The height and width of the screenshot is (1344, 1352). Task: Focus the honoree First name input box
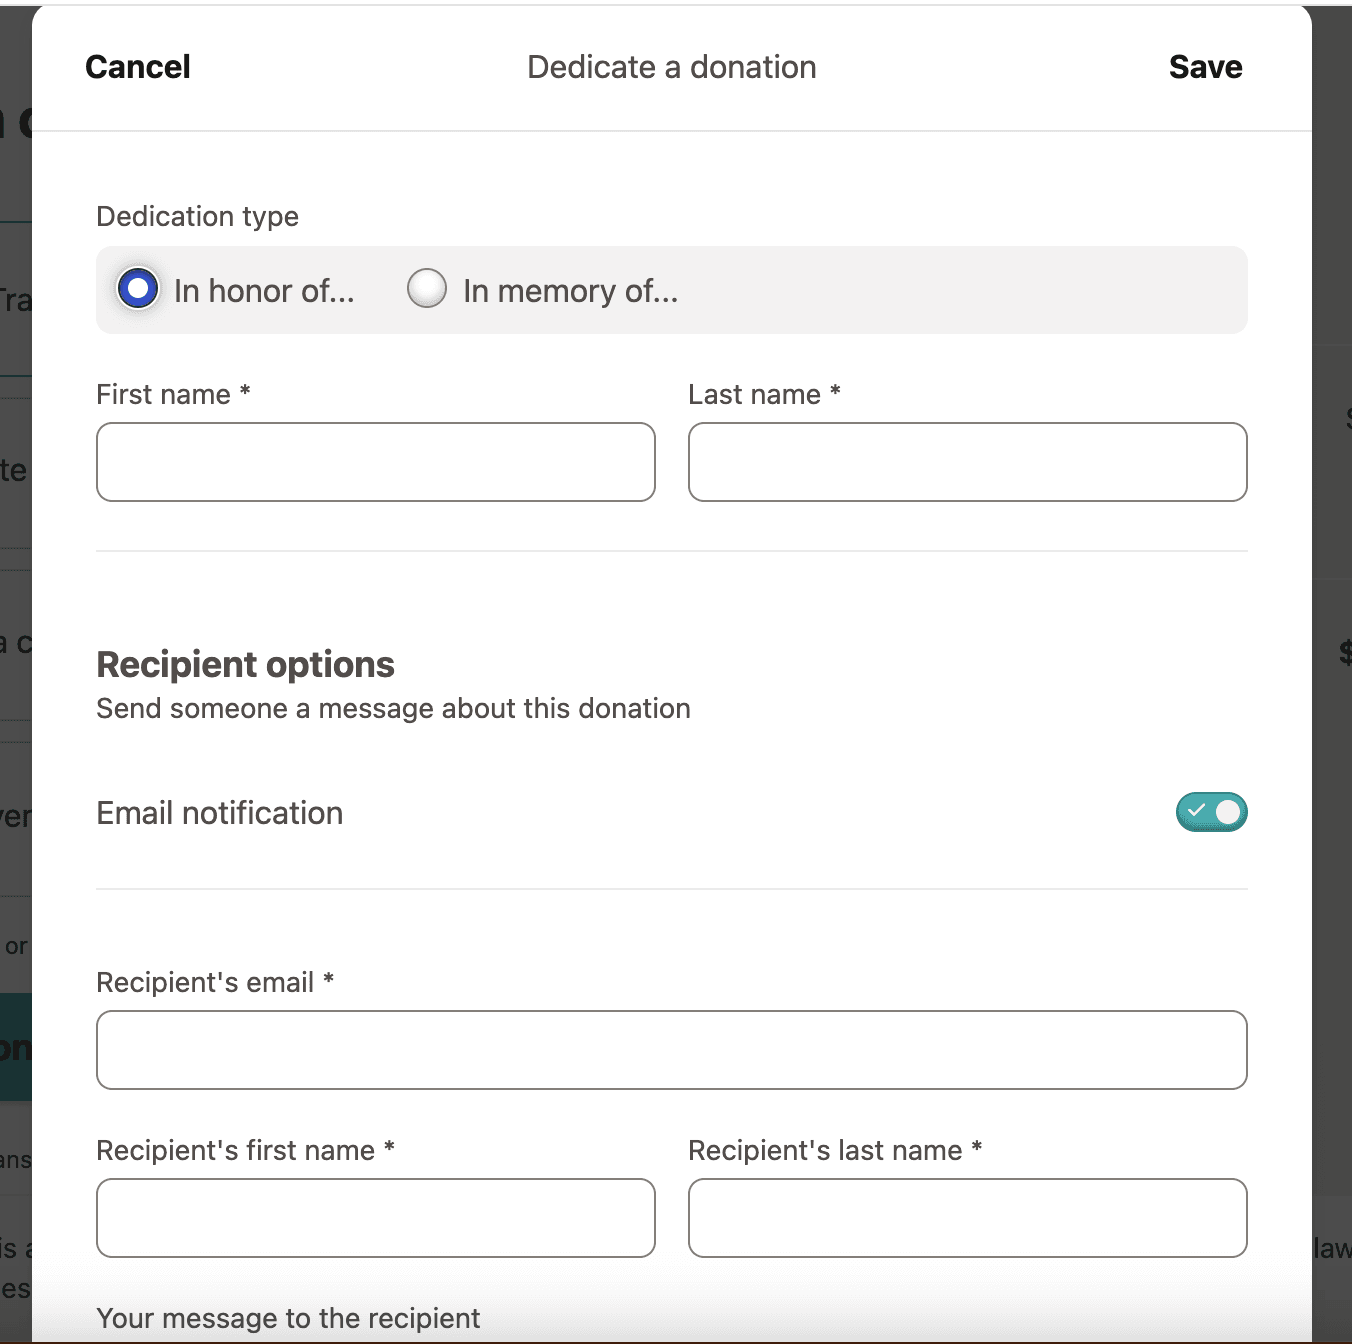376,462
